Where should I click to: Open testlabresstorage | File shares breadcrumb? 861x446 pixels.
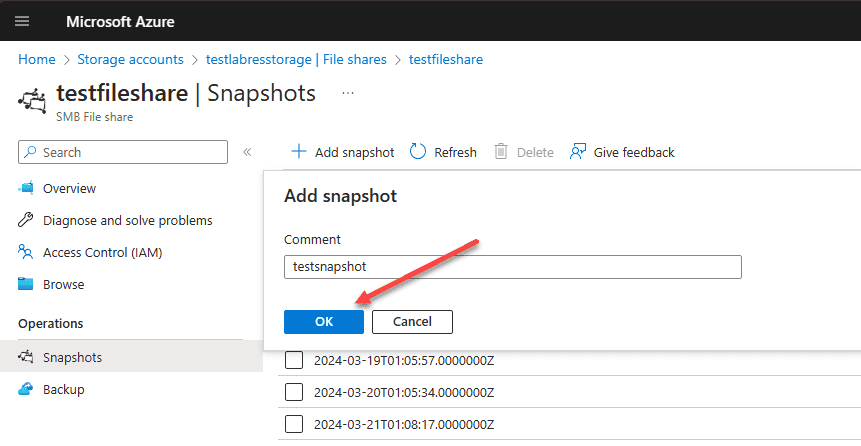tap(296, 59)
